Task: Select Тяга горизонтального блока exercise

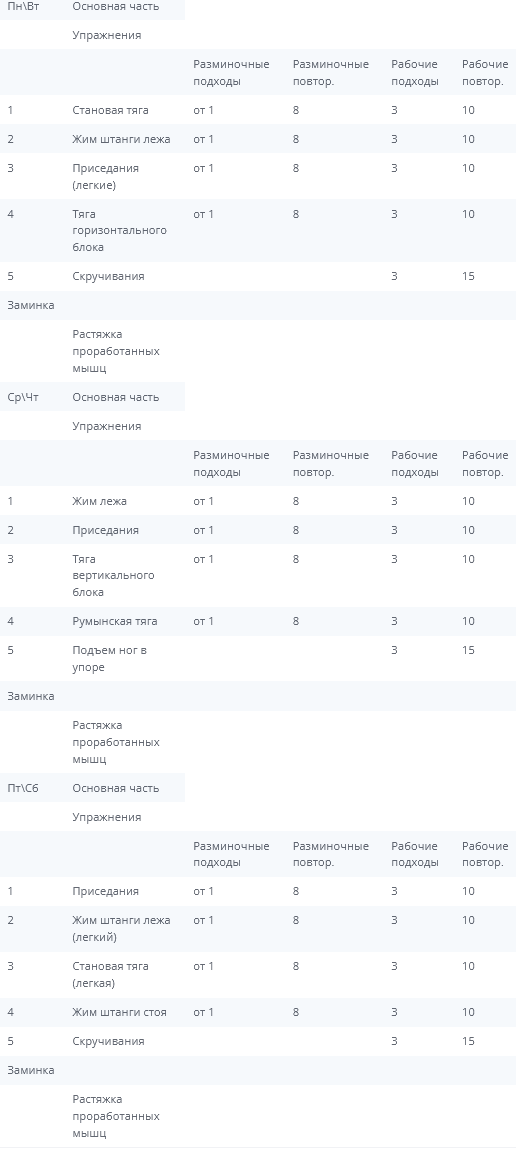Action: tap(119, 230)
